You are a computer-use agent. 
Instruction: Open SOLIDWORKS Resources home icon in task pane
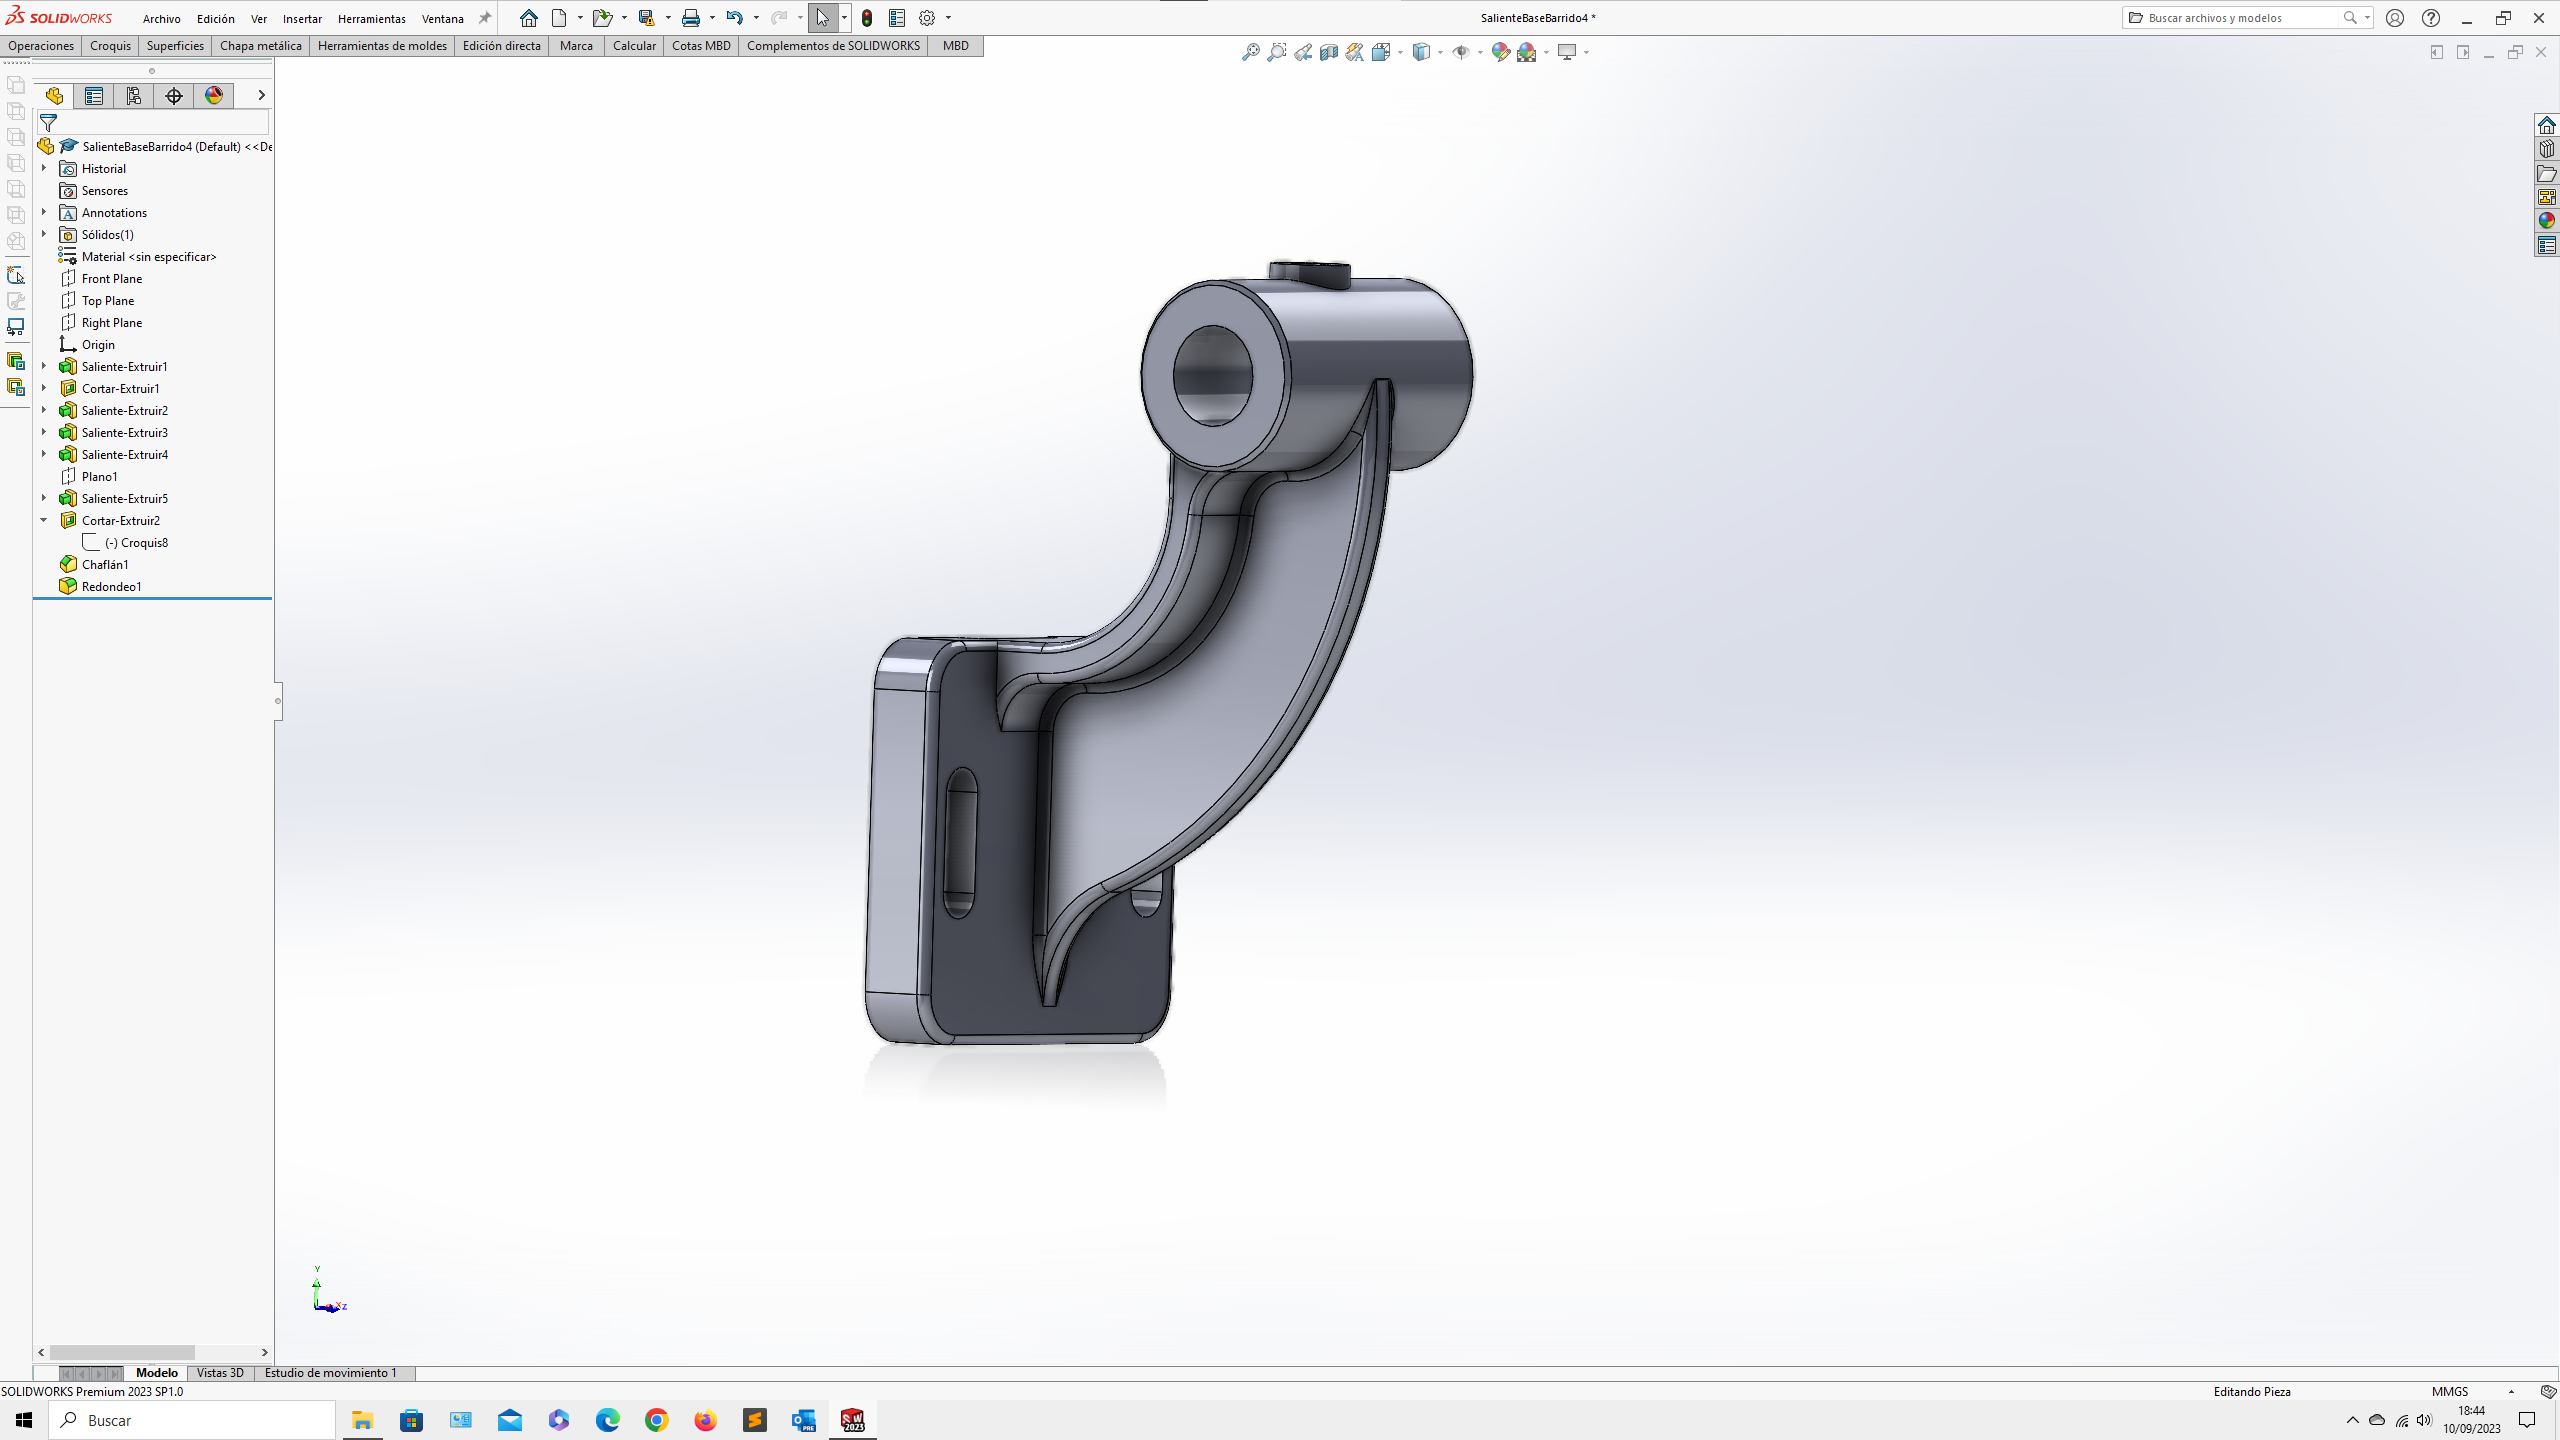tap(2547, 125)
